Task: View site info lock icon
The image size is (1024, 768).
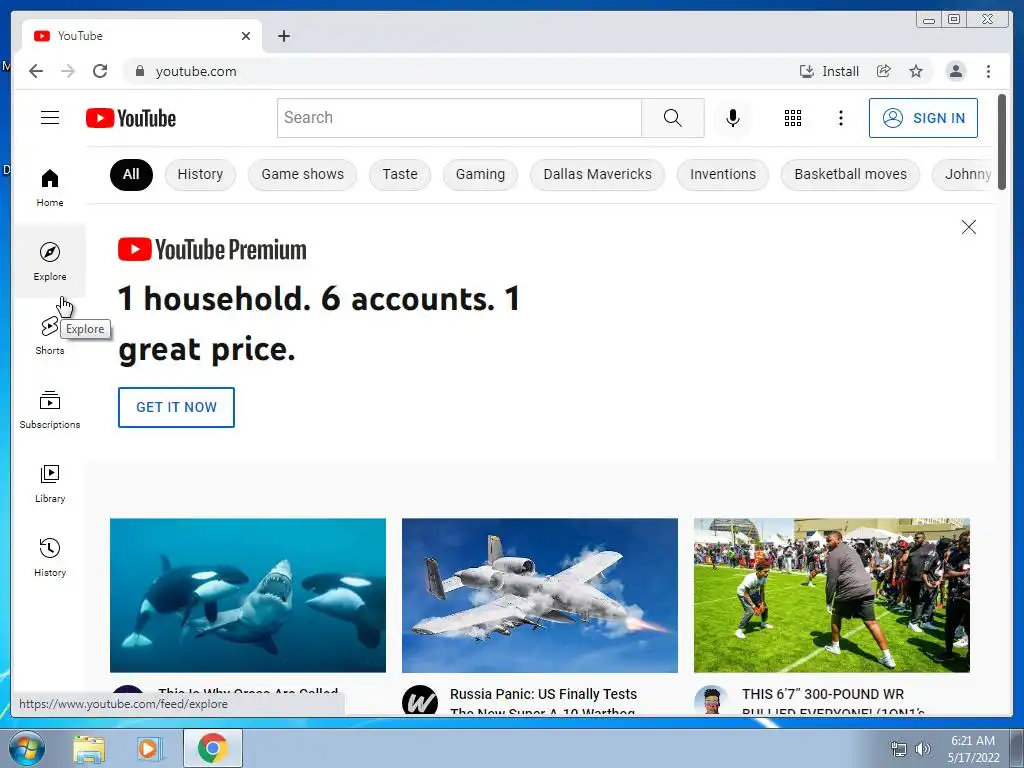Action: [139, 71]
